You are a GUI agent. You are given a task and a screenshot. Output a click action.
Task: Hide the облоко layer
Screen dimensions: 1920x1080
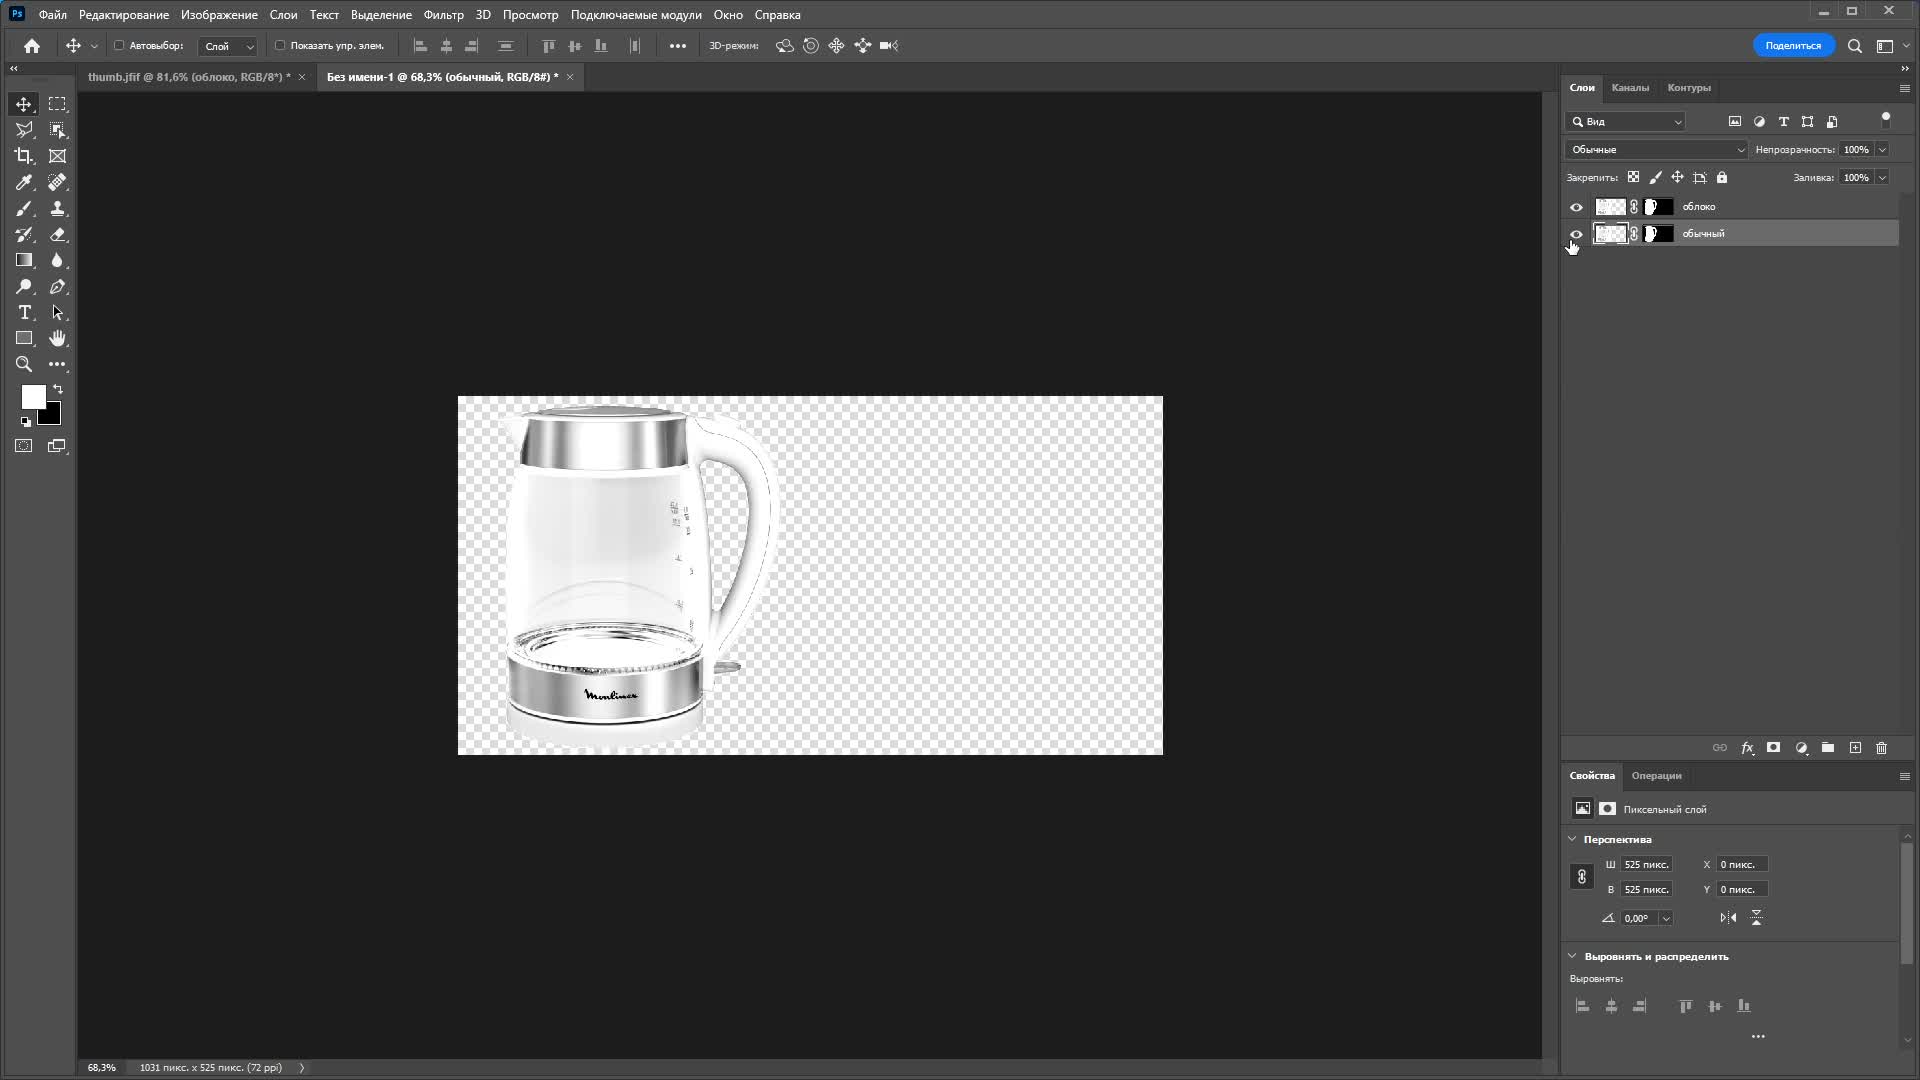point(1576,207)
